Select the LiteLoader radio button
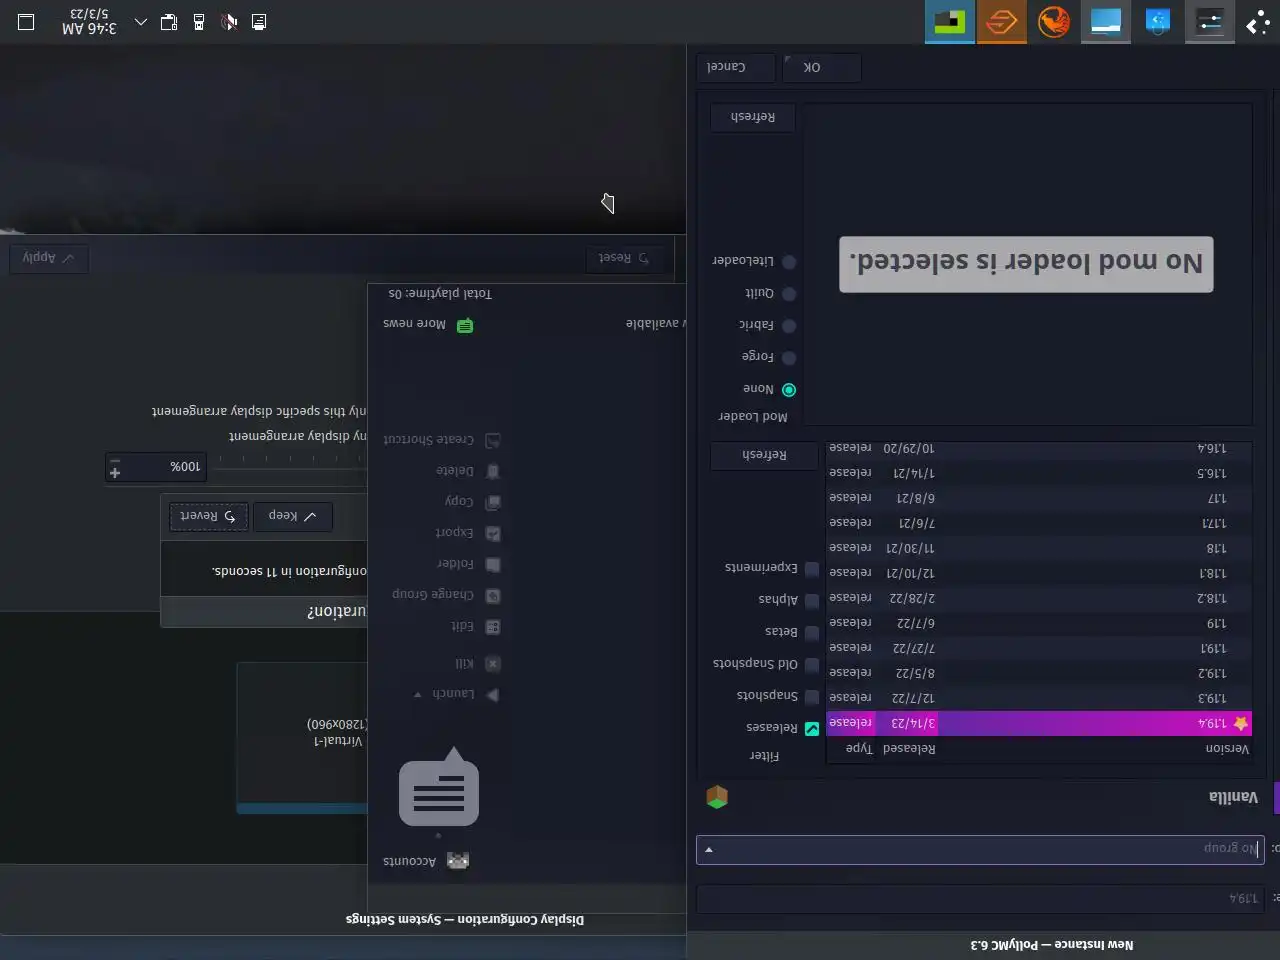This screenshot has width=1280, height=960. click(789, 262)
